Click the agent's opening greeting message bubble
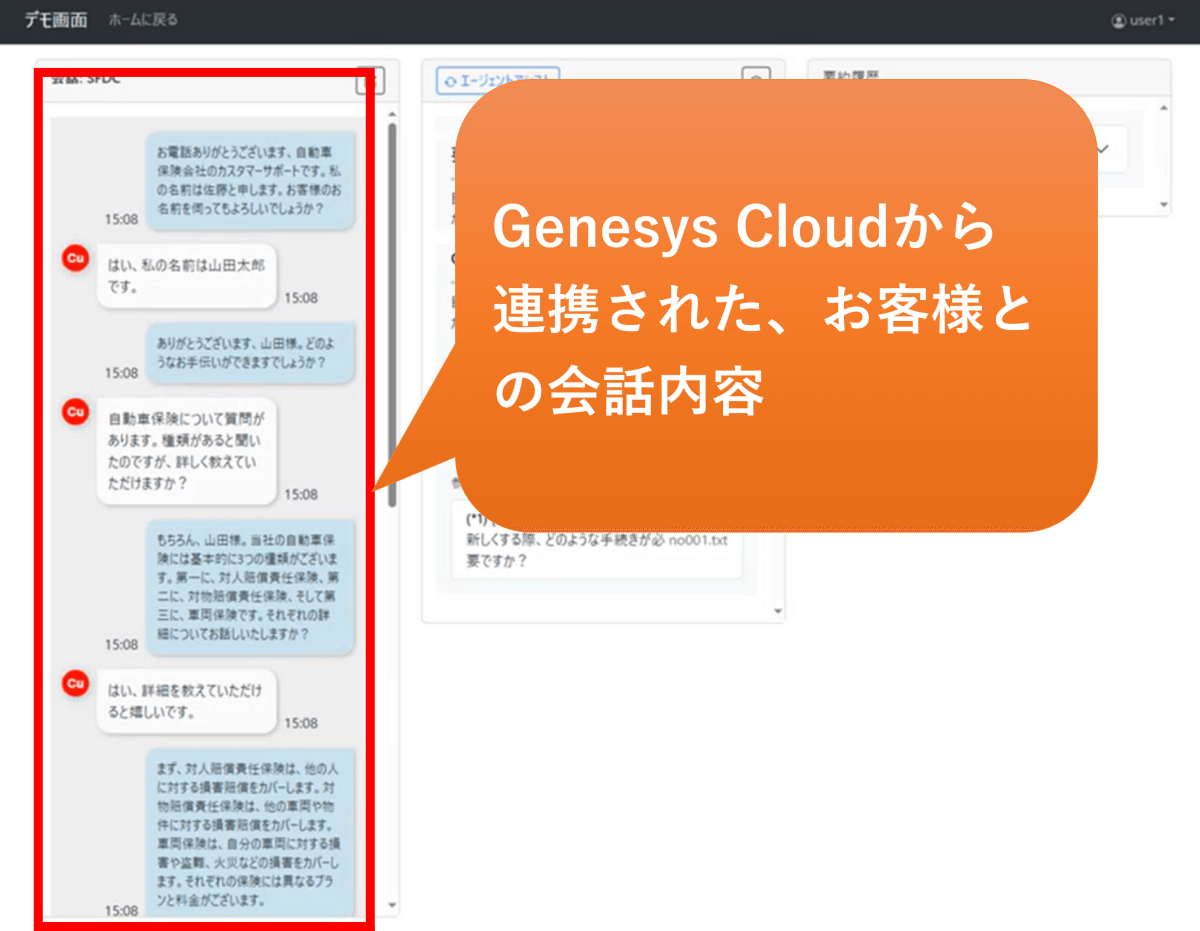The image size is (1200, 931). [250, 180]
